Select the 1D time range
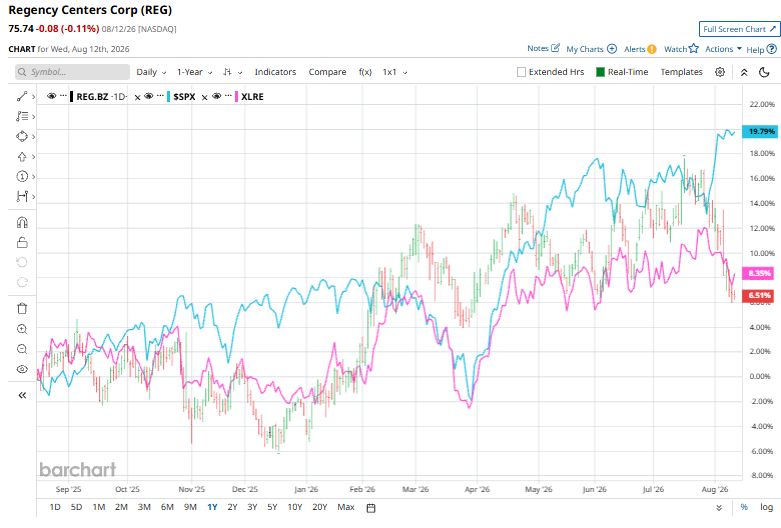Screen dimensions: 781x528 55,507
